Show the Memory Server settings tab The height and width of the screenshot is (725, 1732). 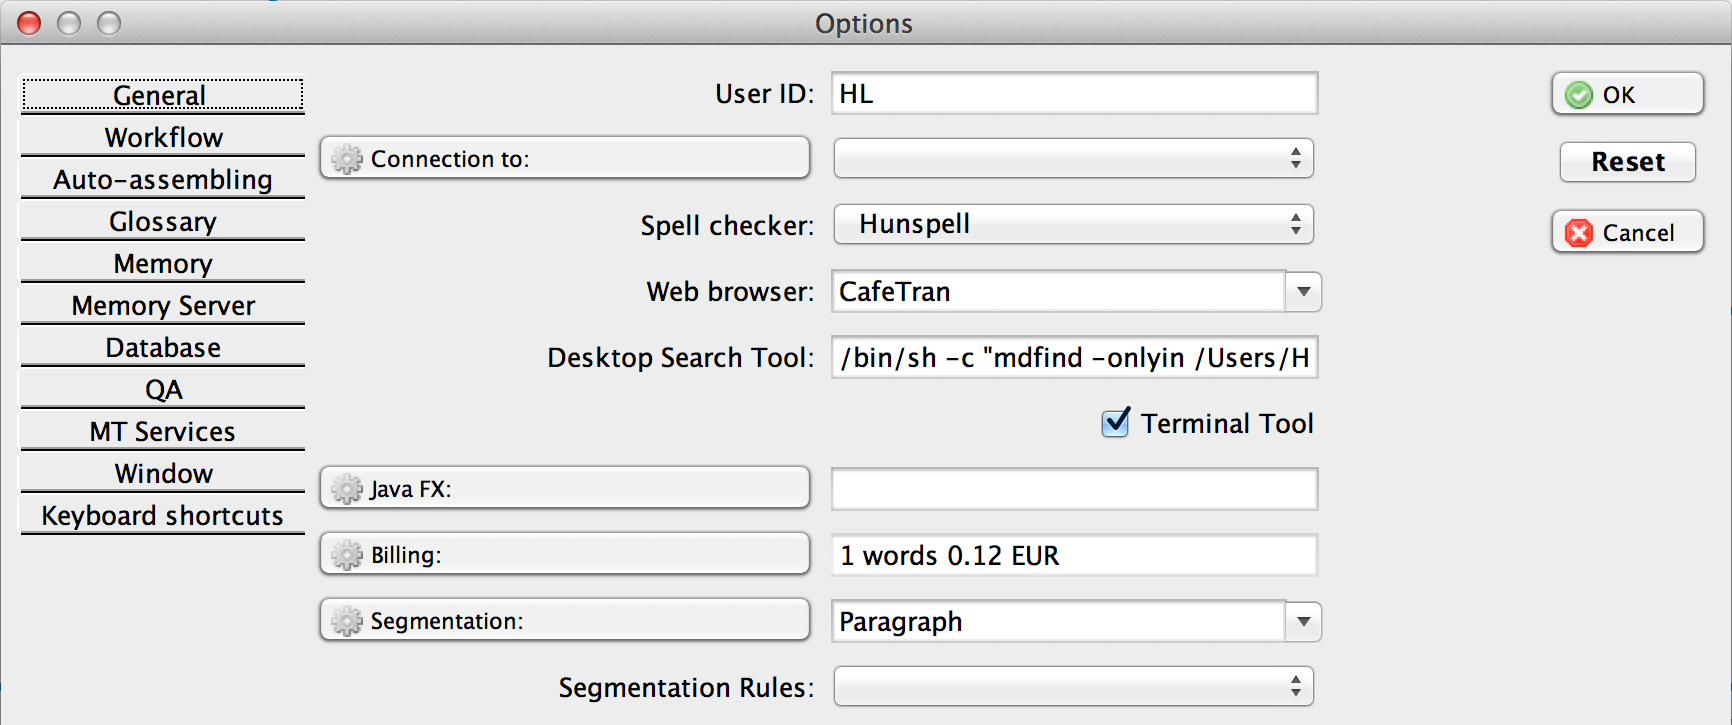(163, 305)
